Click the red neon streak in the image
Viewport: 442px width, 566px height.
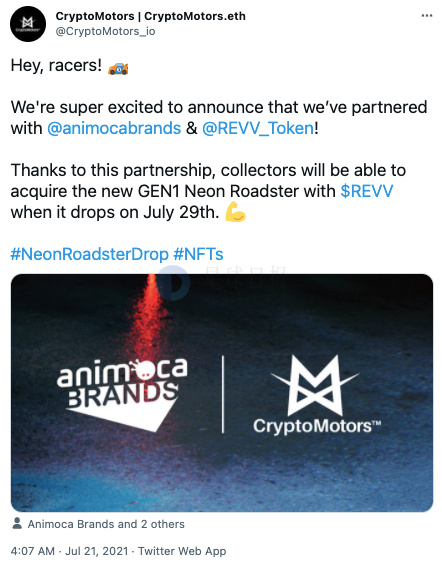pos(149,318)
